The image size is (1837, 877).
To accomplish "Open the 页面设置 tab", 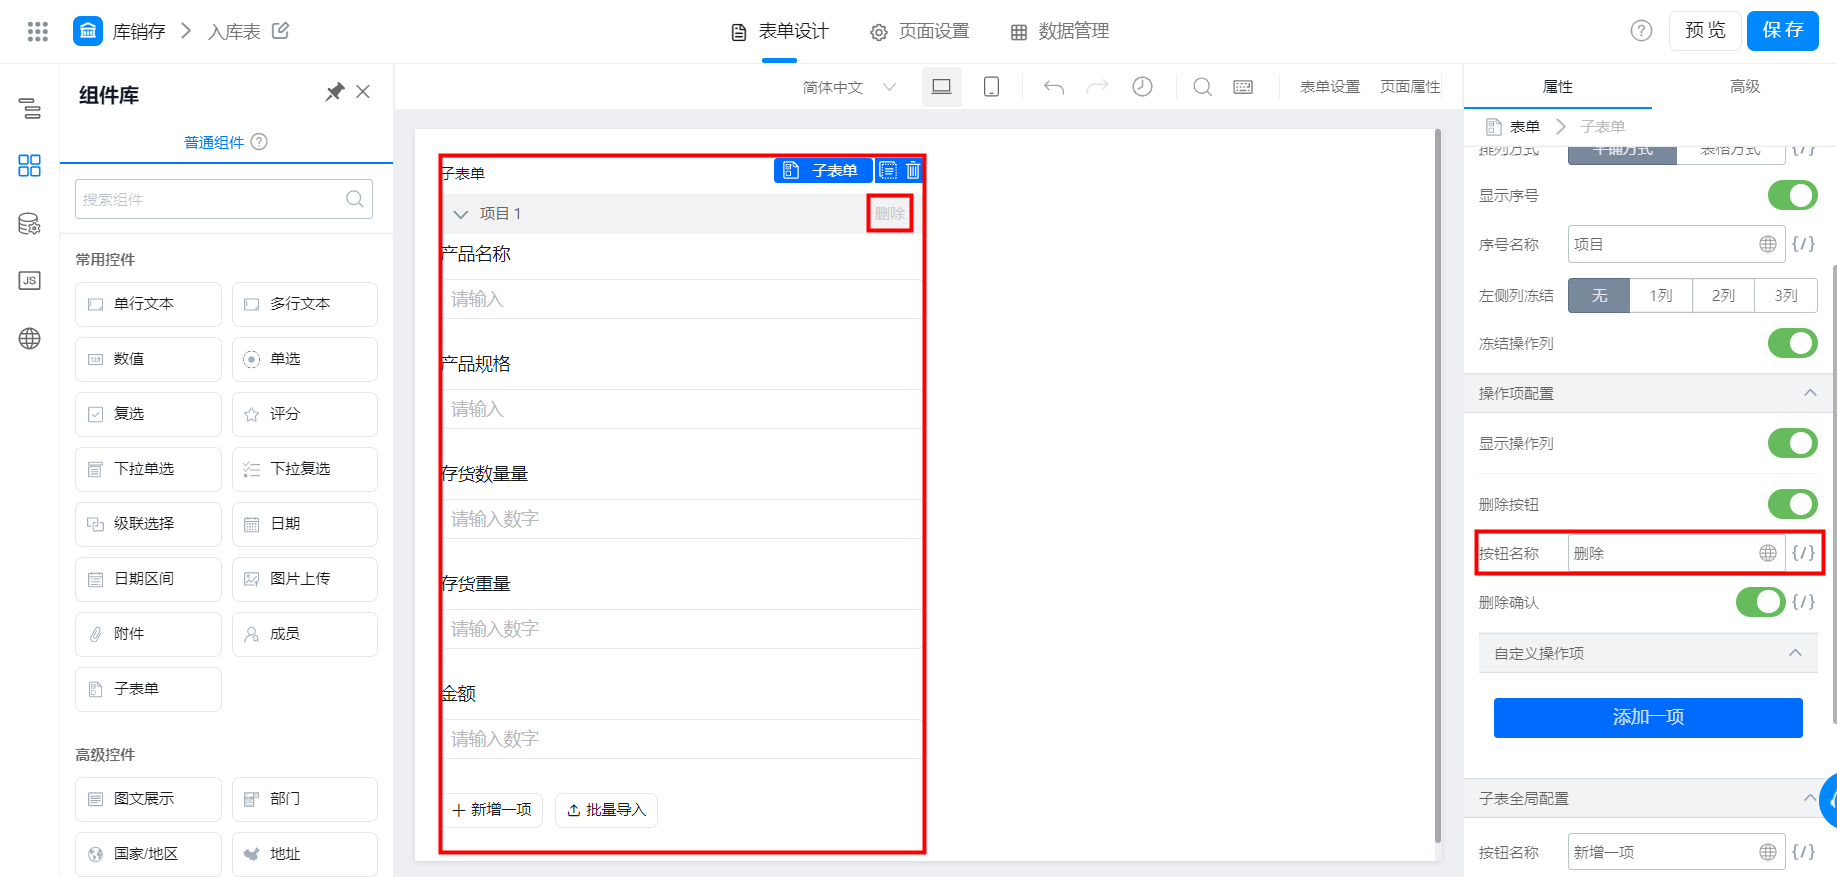I will 920,31.
